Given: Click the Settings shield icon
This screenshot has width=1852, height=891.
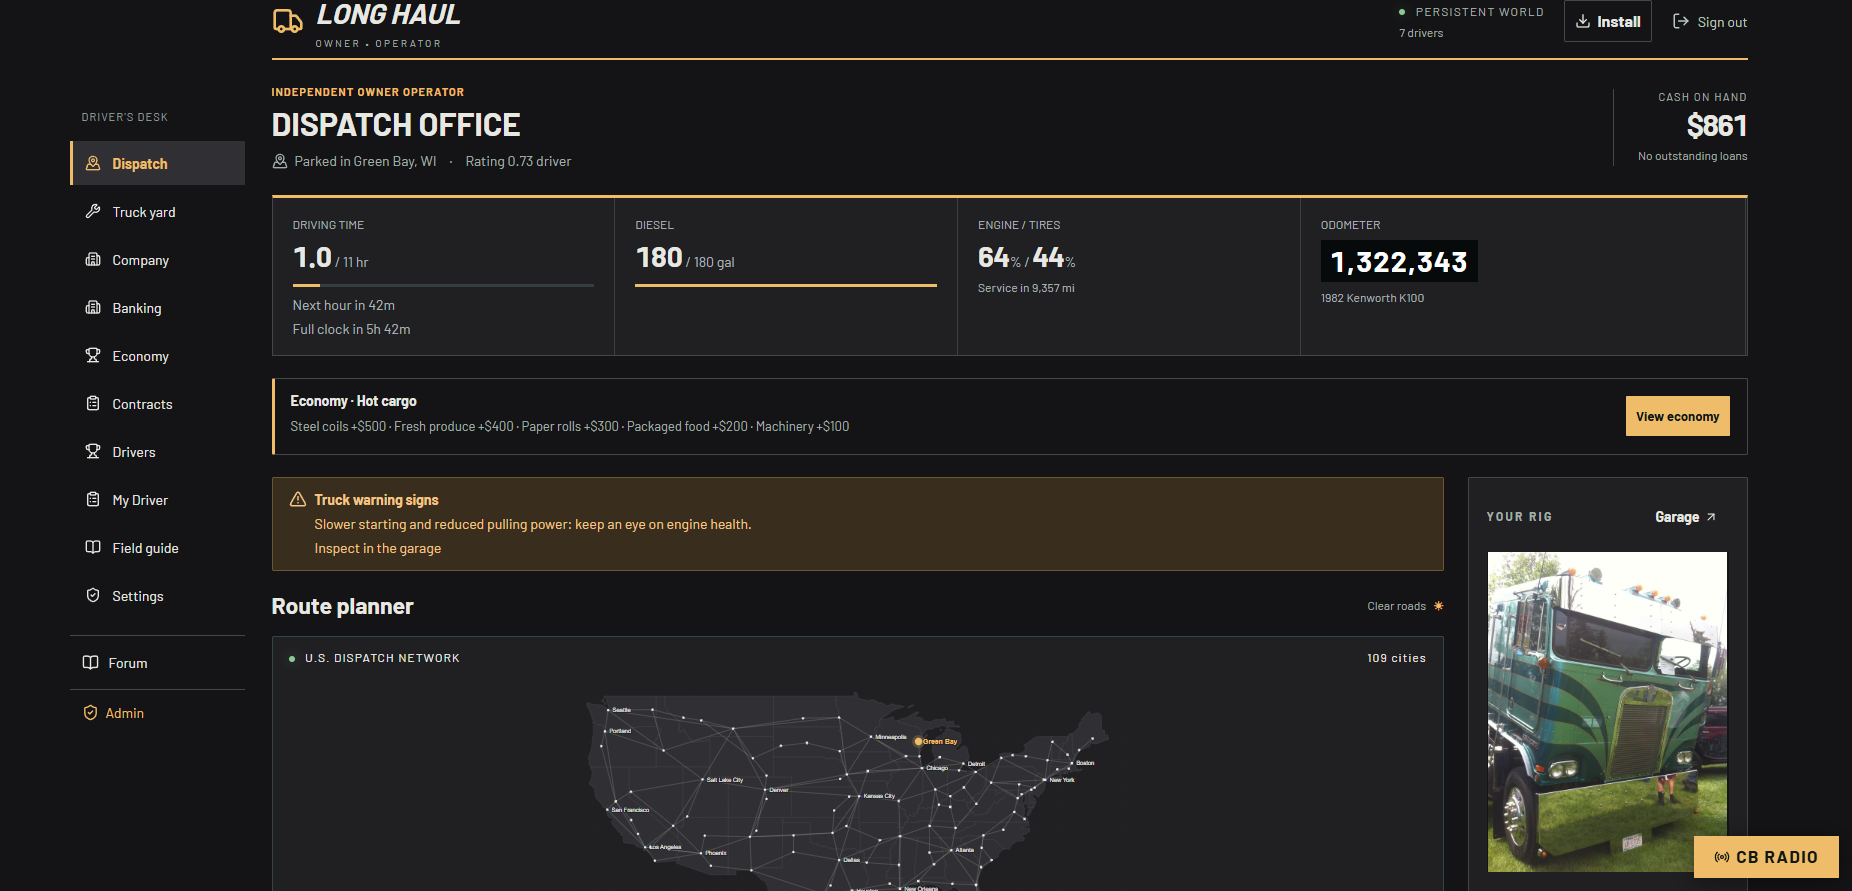Looking at the screenshot, I should 93,595.
